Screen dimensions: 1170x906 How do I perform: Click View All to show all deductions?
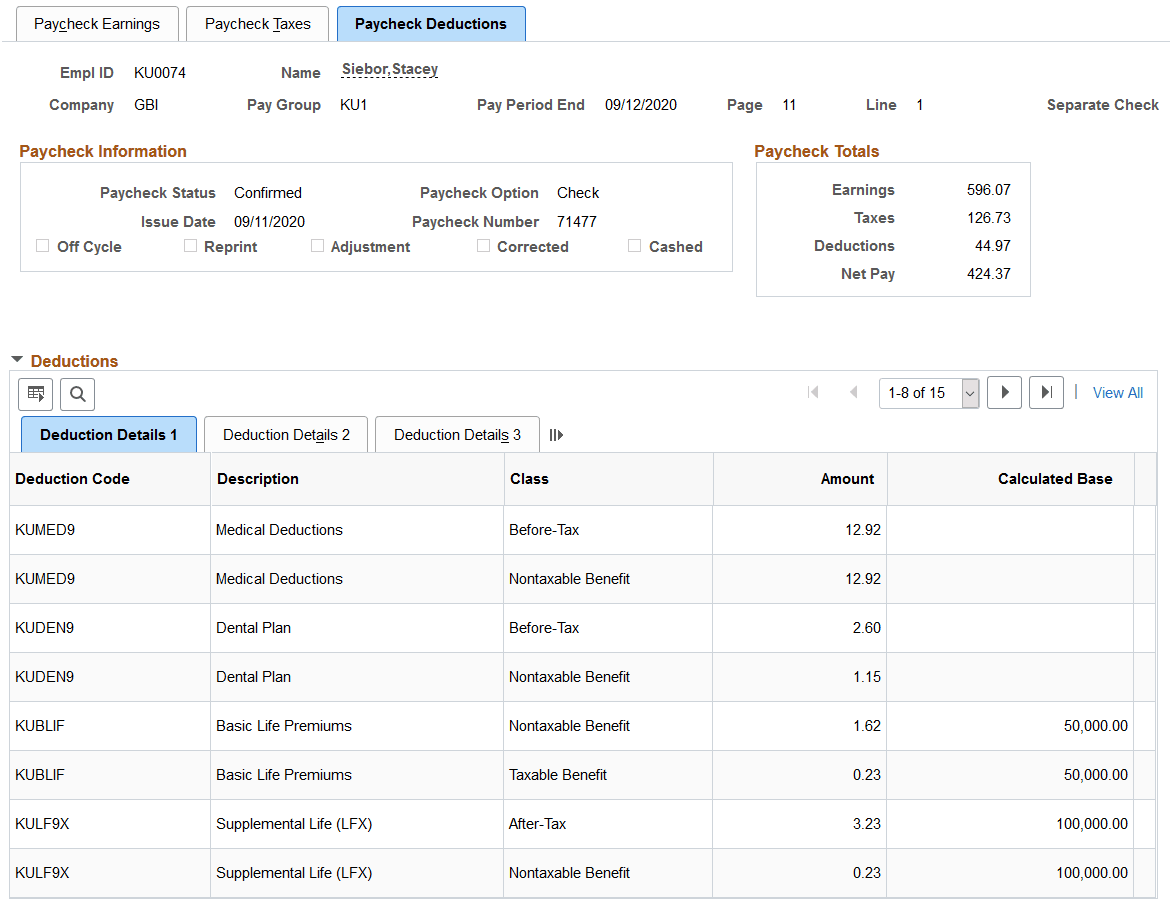tap(1117, 392)
